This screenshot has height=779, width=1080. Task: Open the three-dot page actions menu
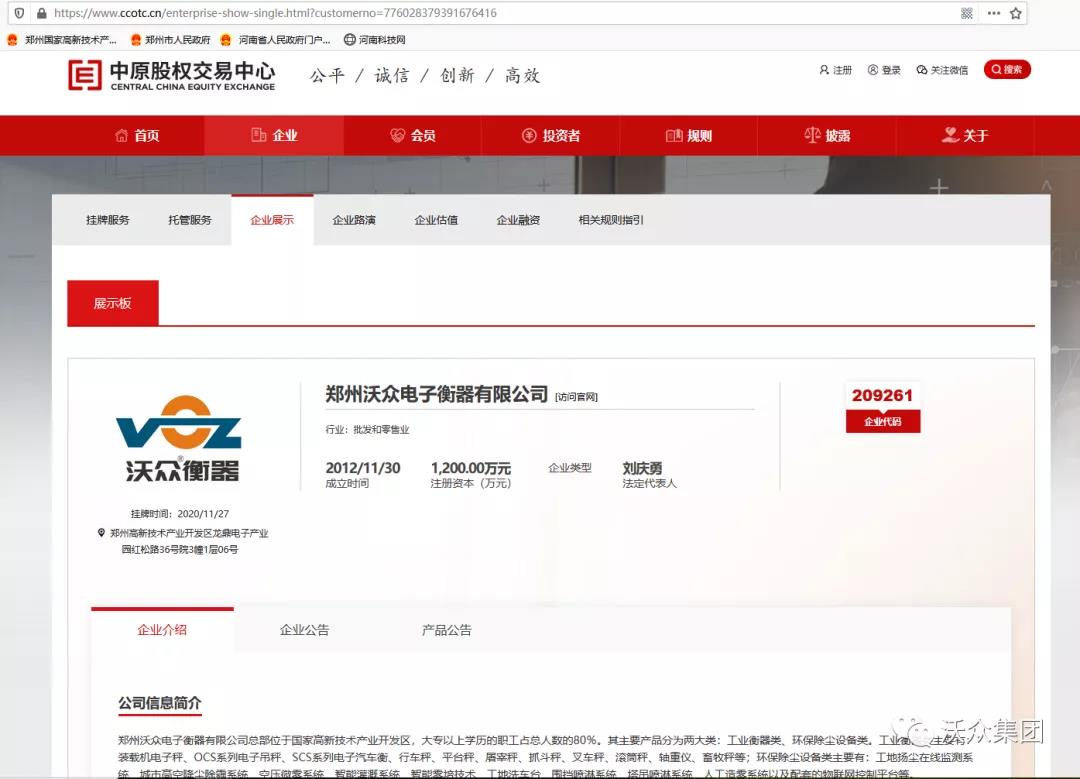click(993, 13)
